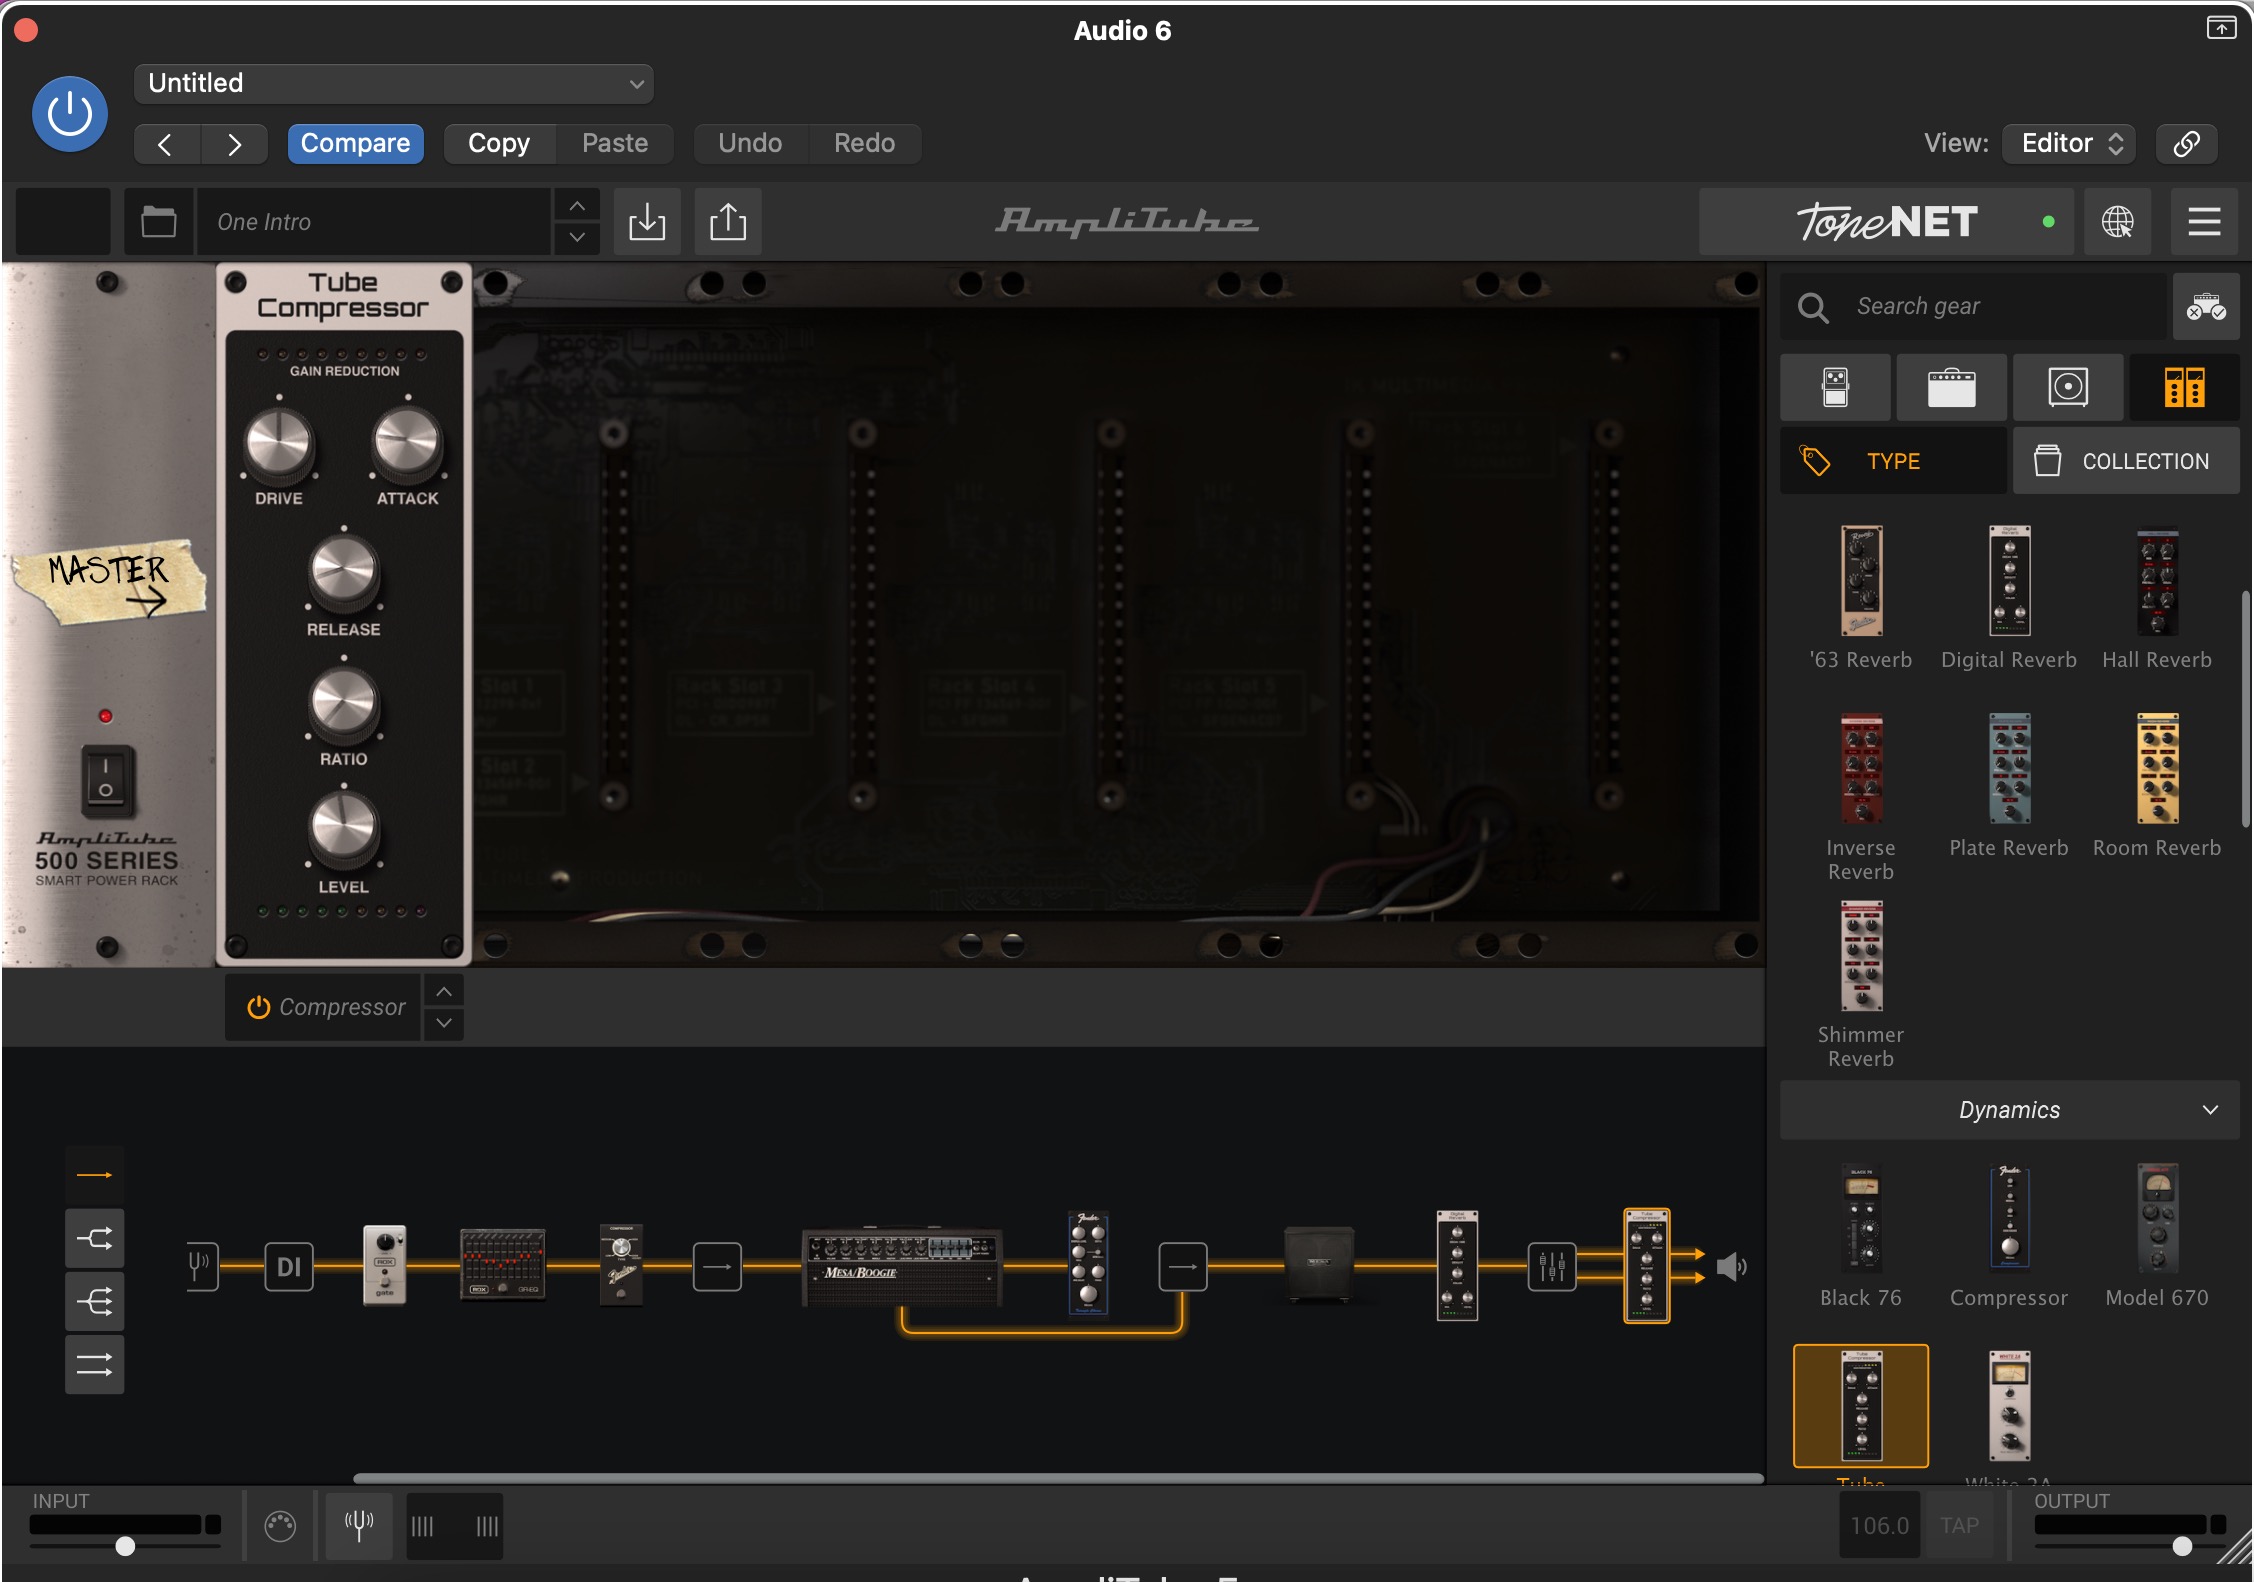Toggle the tuner button in bottom bar
Viewport: 2254px width, 1582px height.
[359, 1525]
